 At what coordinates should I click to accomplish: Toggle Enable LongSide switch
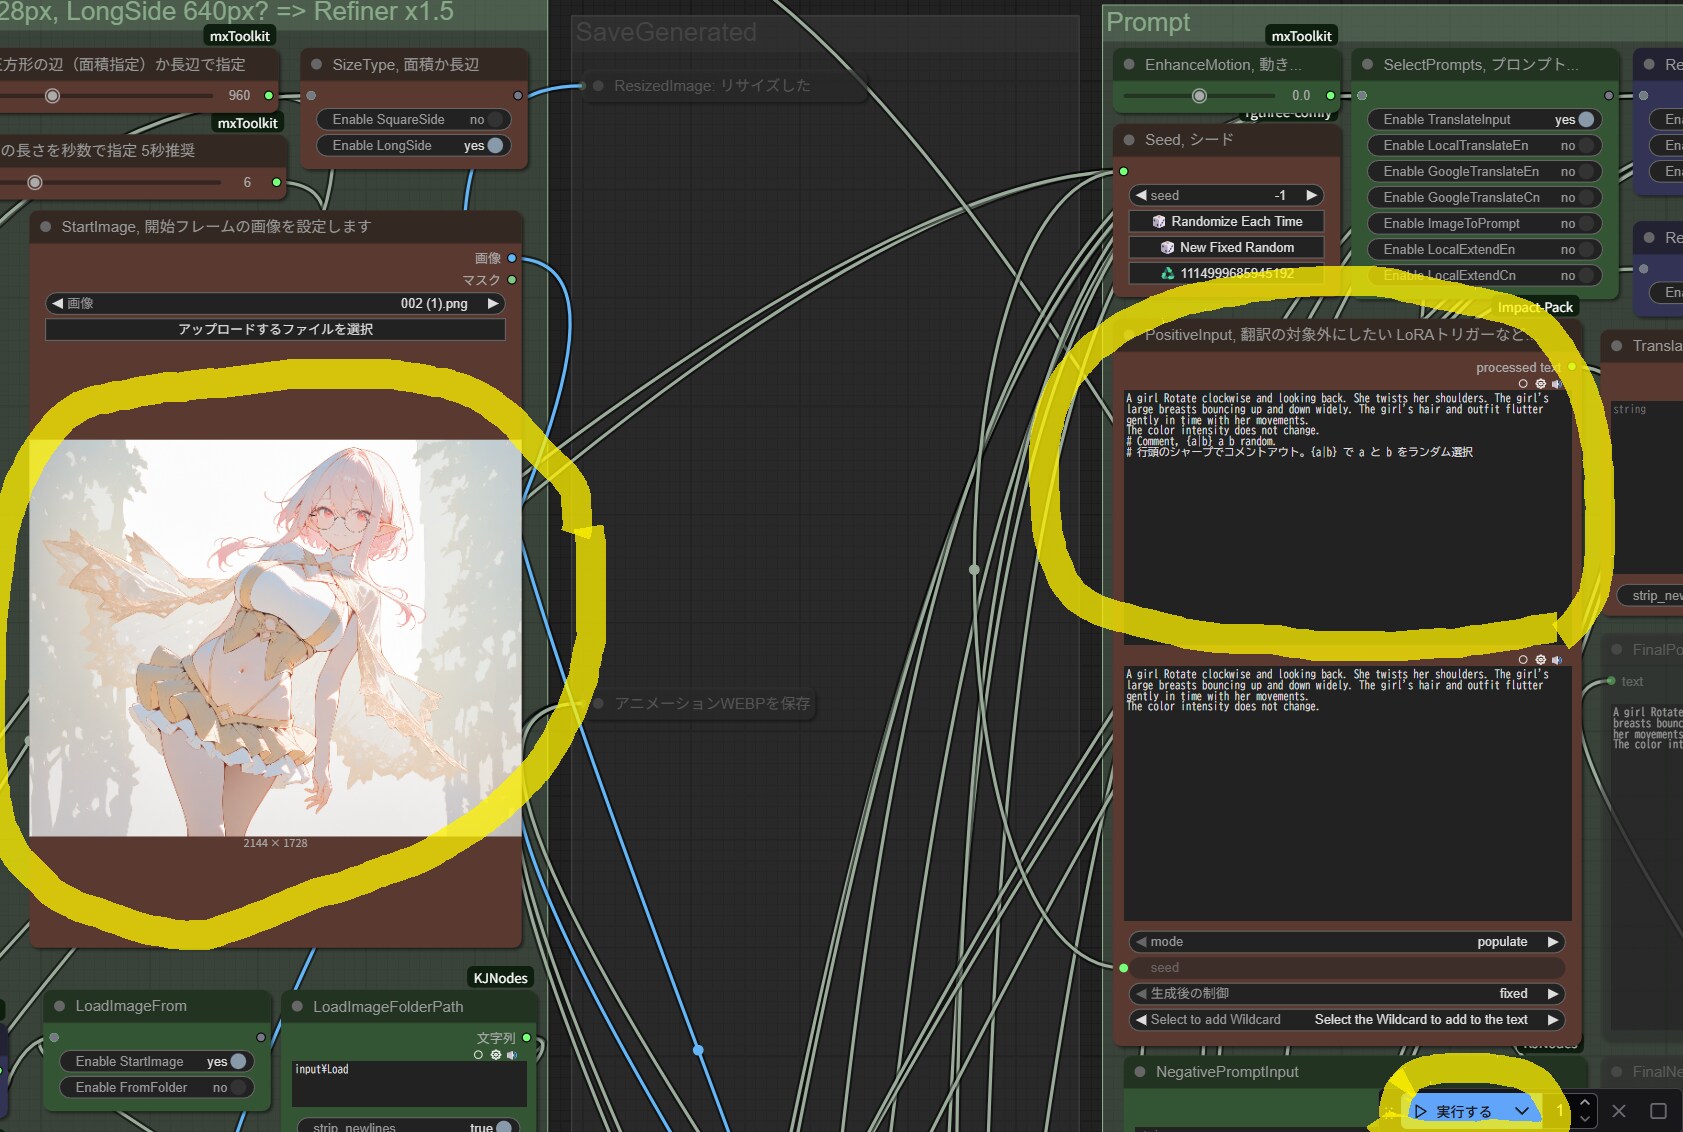[494, 146]
